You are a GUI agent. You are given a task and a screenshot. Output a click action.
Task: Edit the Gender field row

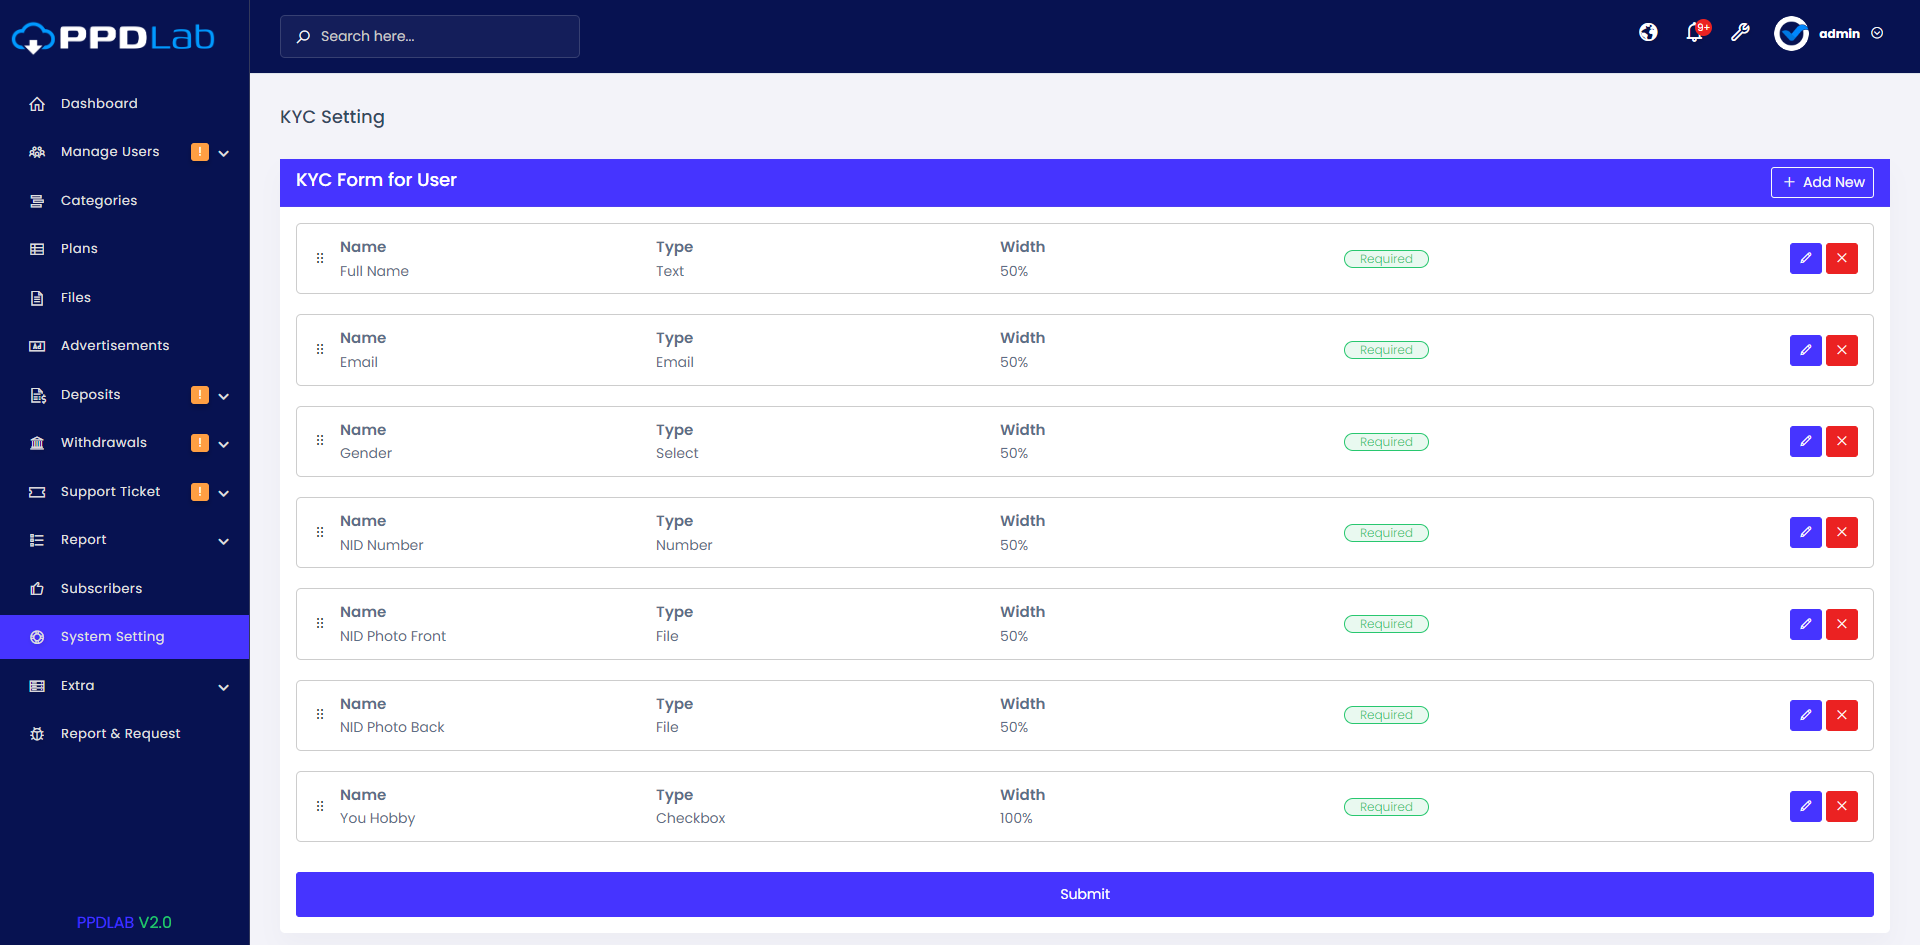tap(1805, 441)
